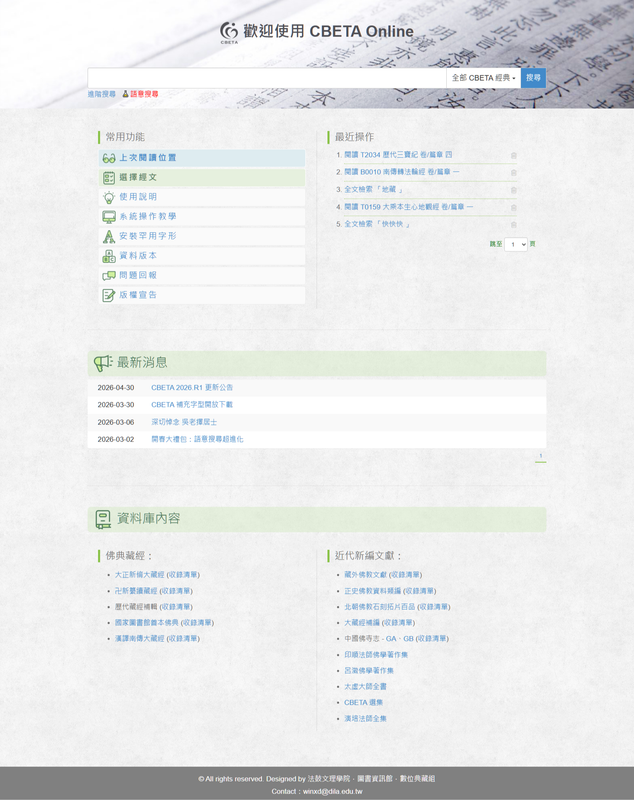The image size is (634, 800).
Task: Open 收錄清單 next to 漢譯南傳大藏經
Action: [x=183, y=638]
